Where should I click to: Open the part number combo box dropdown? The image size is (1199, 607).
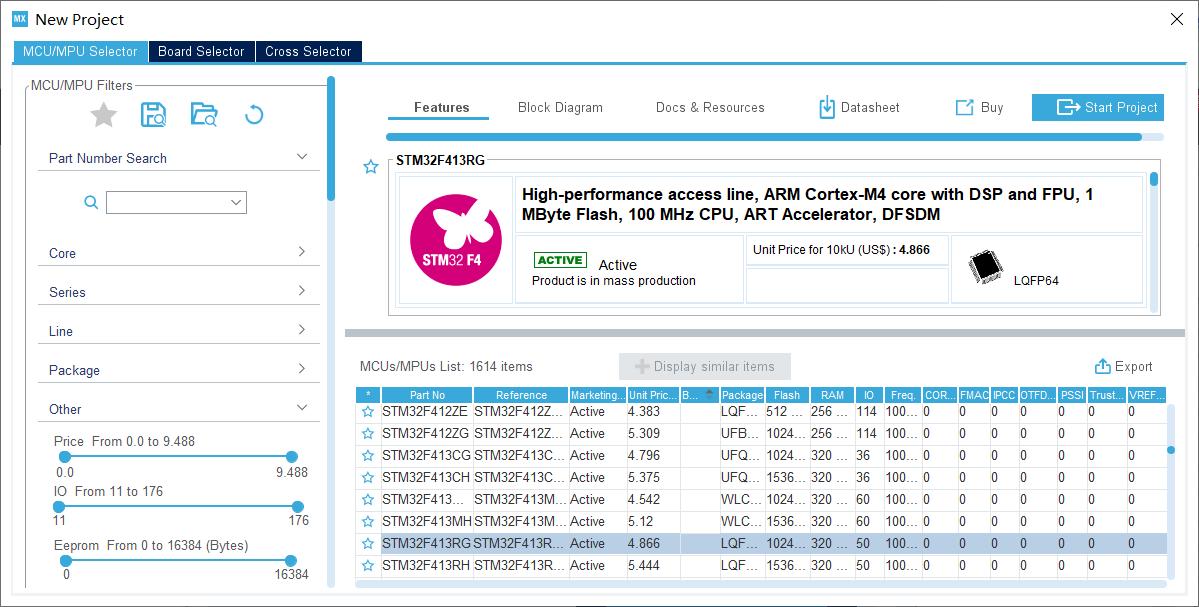(236, 203)
